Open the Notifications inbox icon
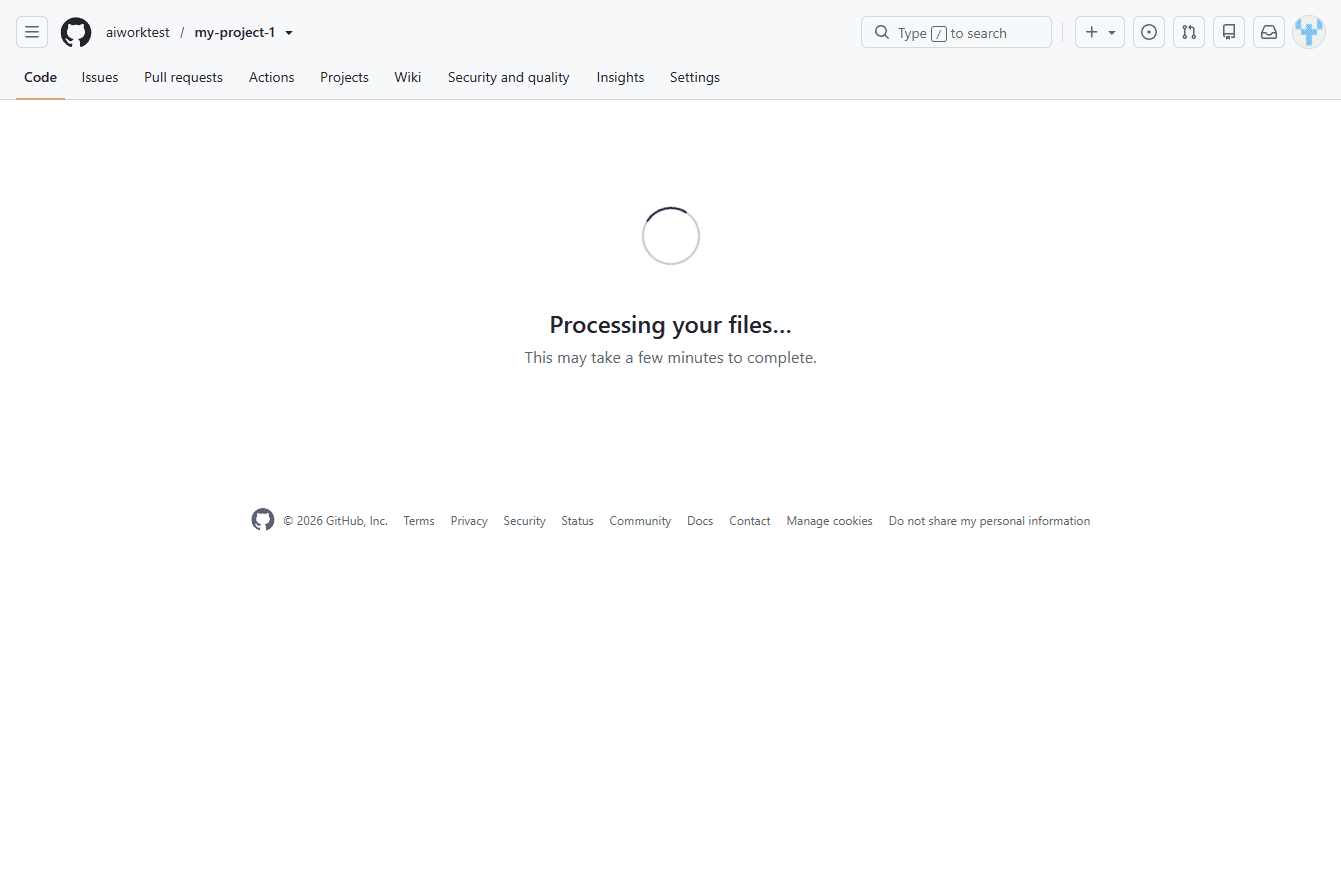This screenshot has width=1341, height=877. [1269, 32]
